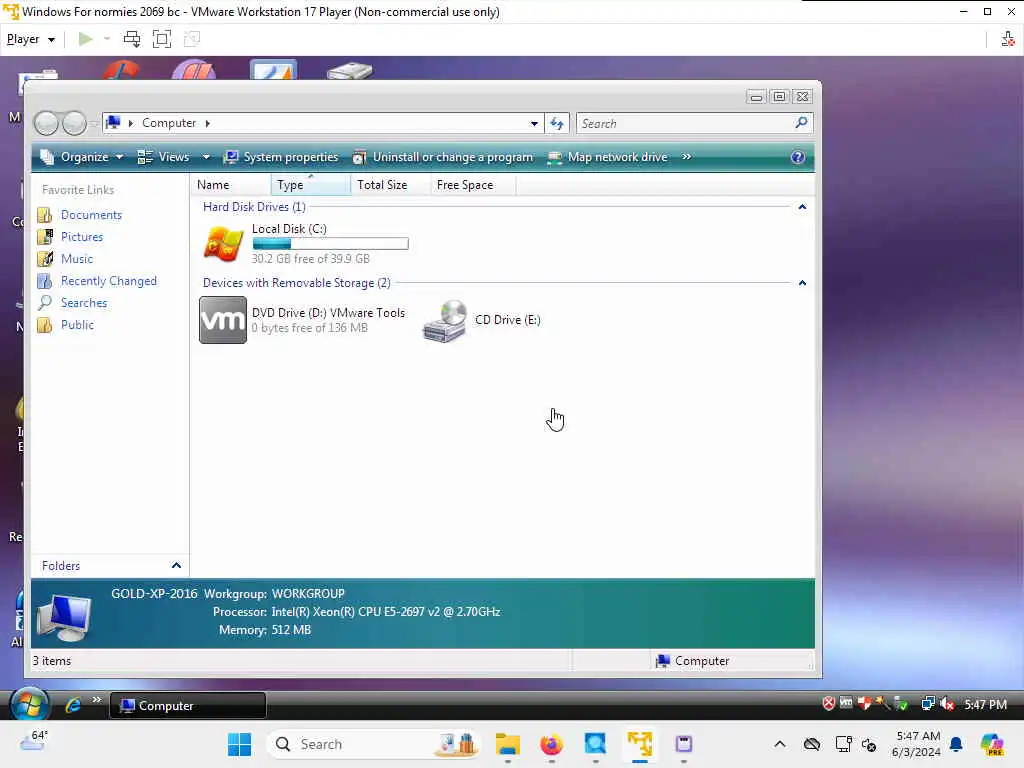Open DVD Drive (D:) VMware Tools icon

click(x=223, y=320)
